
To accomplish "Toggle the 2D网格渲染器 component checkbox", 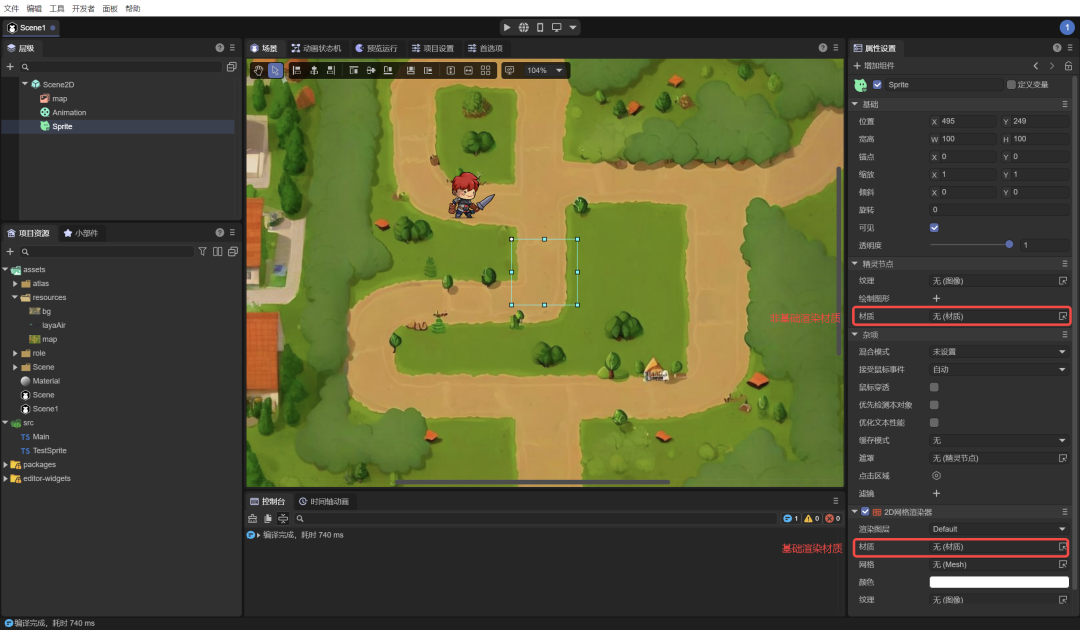I will tap(866, 512).
